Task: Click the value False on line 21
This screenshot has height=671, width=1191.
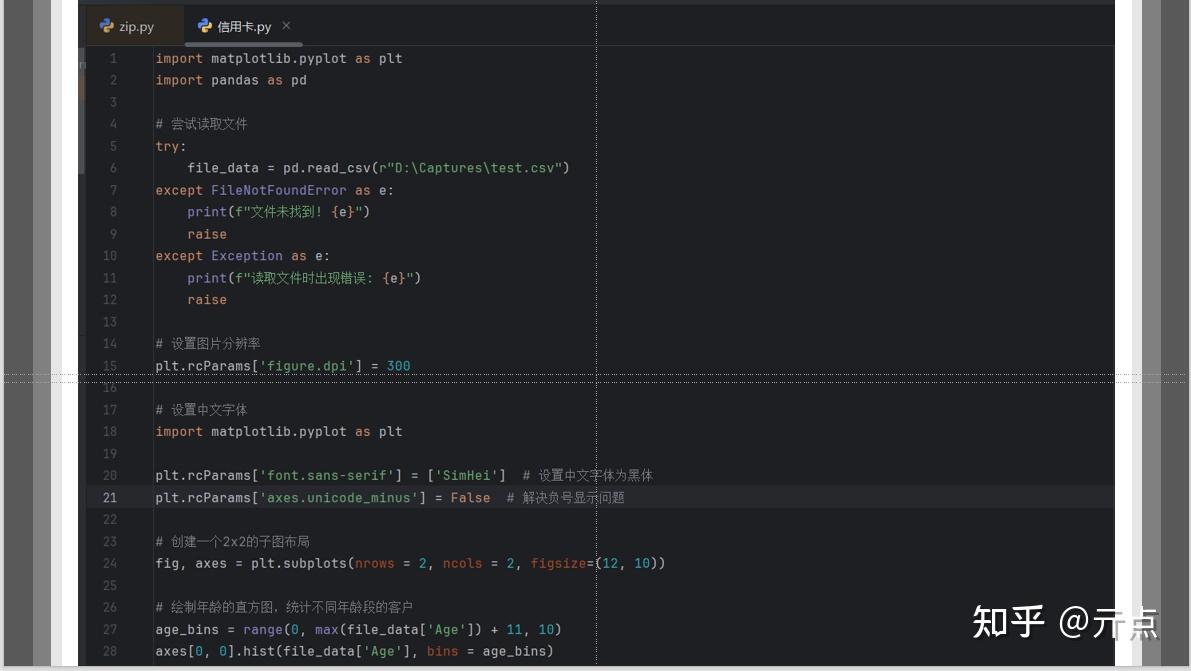Action: click(470, 497)
